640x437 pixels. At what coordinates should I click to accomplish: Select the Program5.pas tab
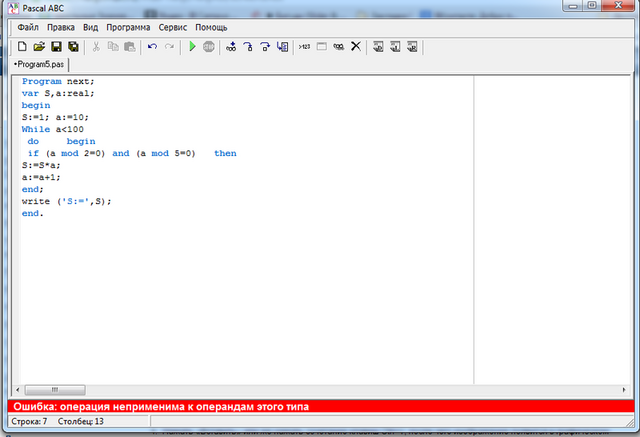[40, 64]
